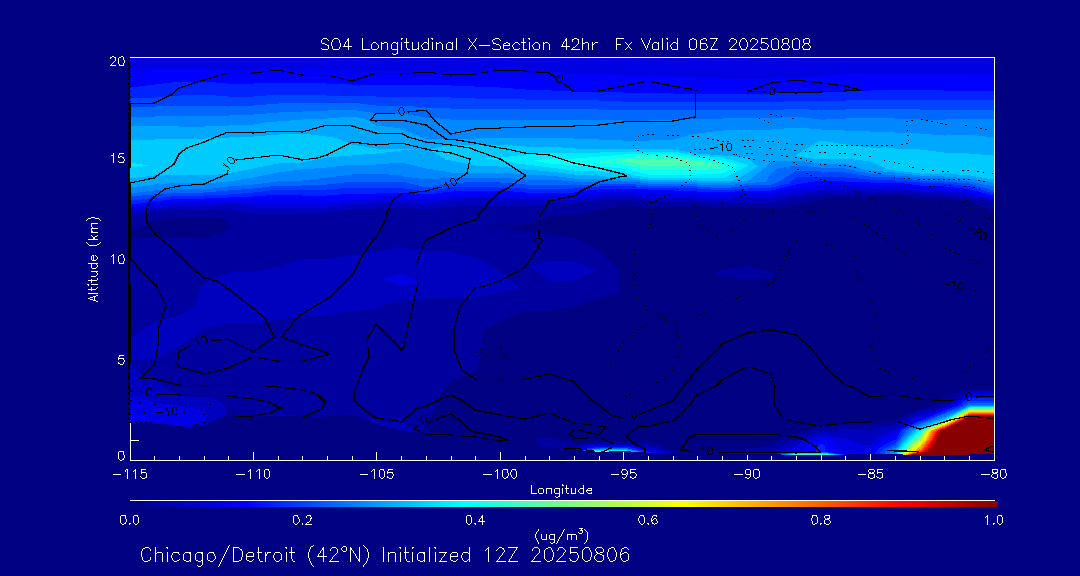This screenshot has height=576, width=1080.
Task: Click the colorbar value '1.0'
Action: tap(994, 520)
